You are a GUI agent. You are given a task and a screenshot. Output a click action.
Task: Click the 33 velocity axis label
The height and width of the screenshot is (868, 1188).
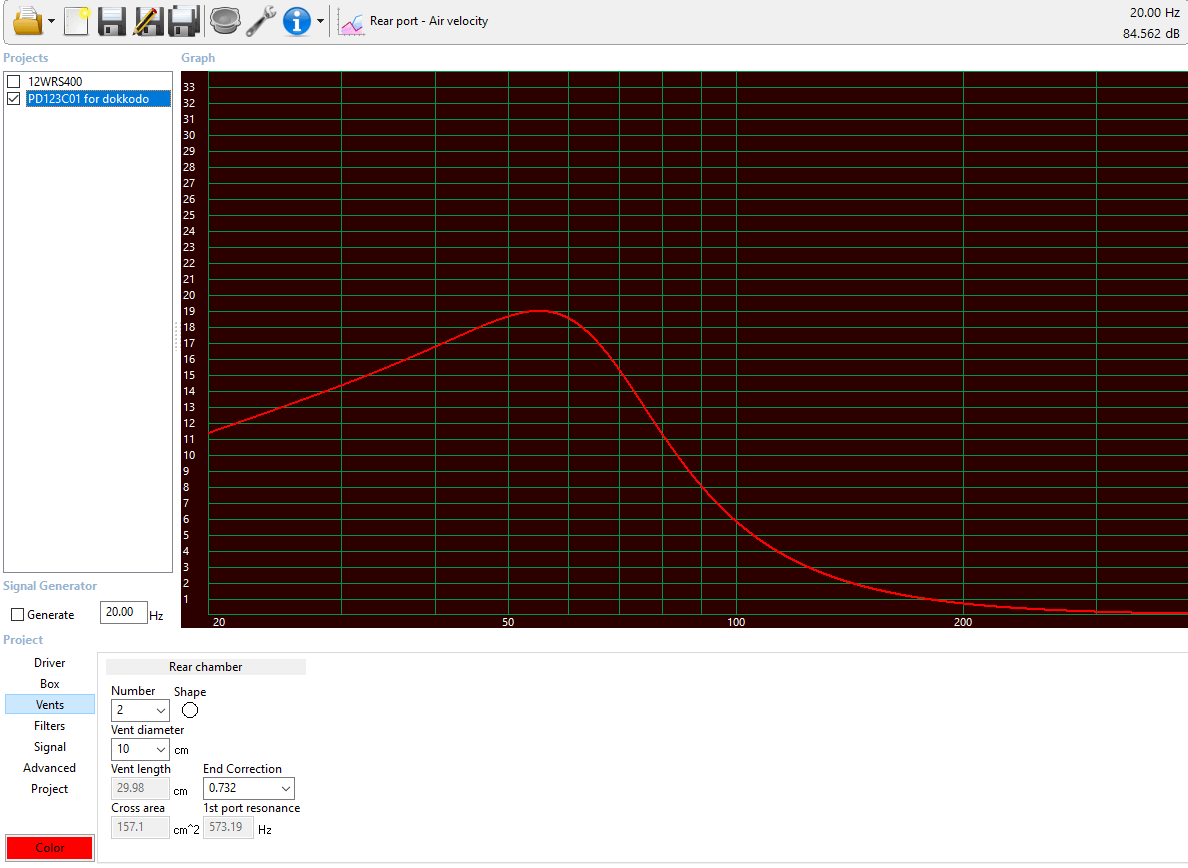[x=189, y=87]
